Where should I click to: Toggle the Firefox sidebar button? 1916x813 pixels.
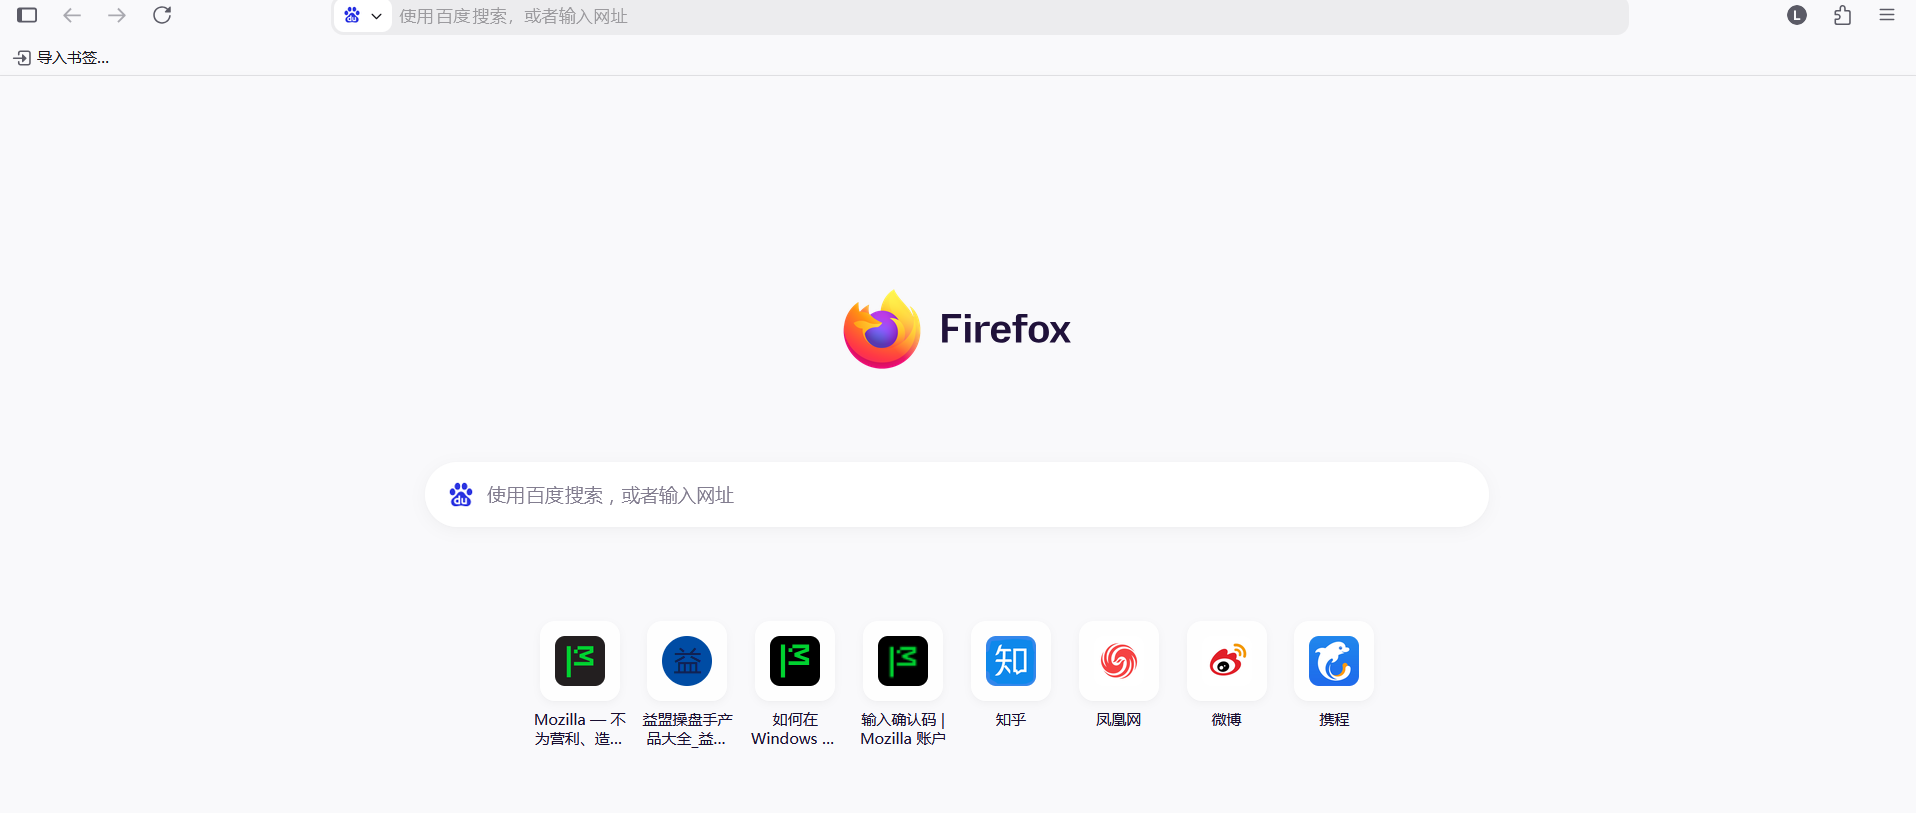click(27, 15)
